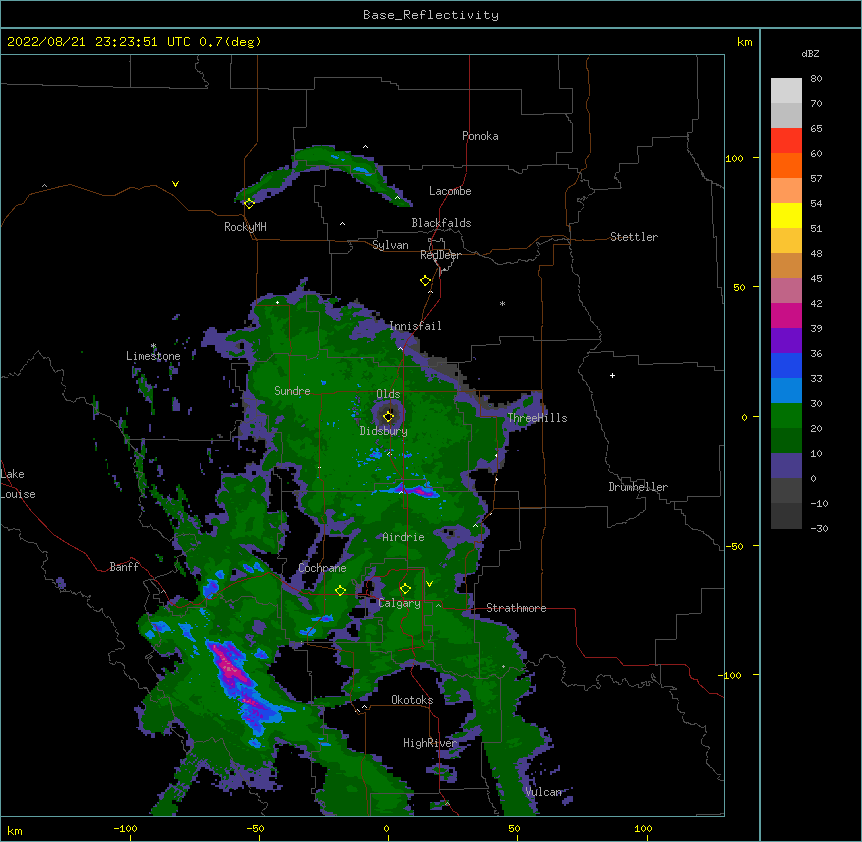
Task: Select the Strathmore label
Action: click(x=516, y=608)
